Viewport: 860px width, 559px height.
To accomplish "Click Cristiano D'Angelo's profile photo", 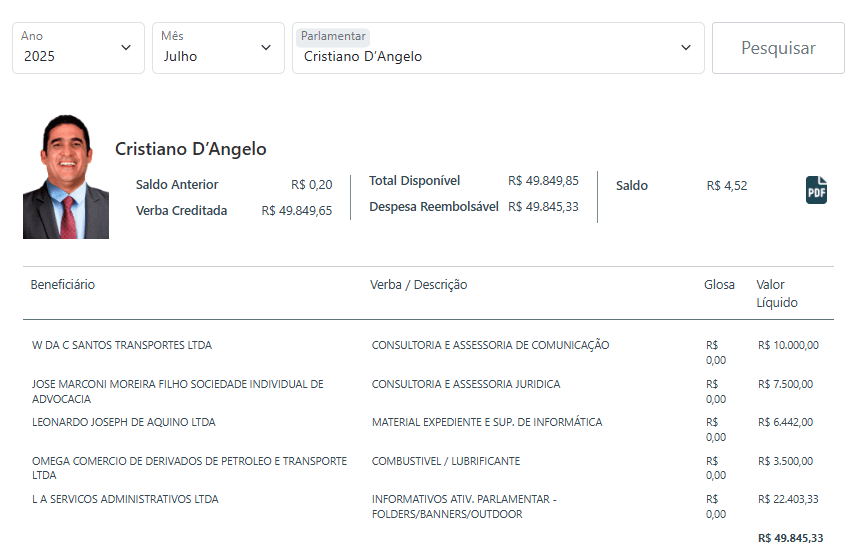I will [x=66, y=177].
